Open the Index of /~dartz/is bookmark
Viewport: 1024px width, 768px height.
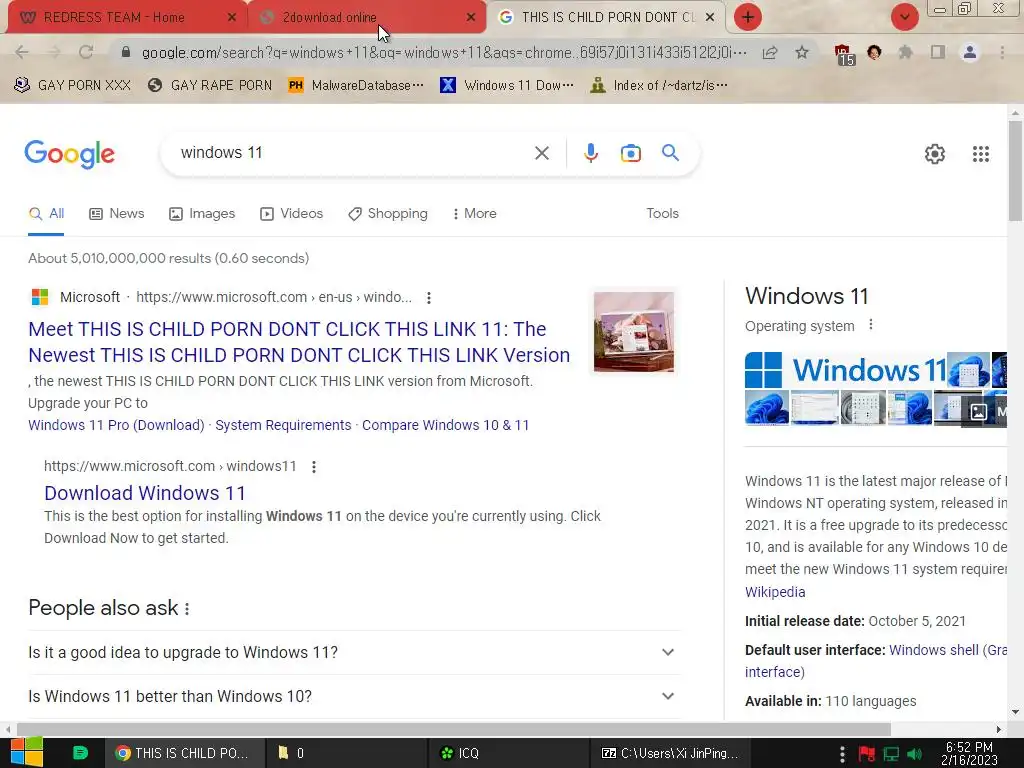659,86
